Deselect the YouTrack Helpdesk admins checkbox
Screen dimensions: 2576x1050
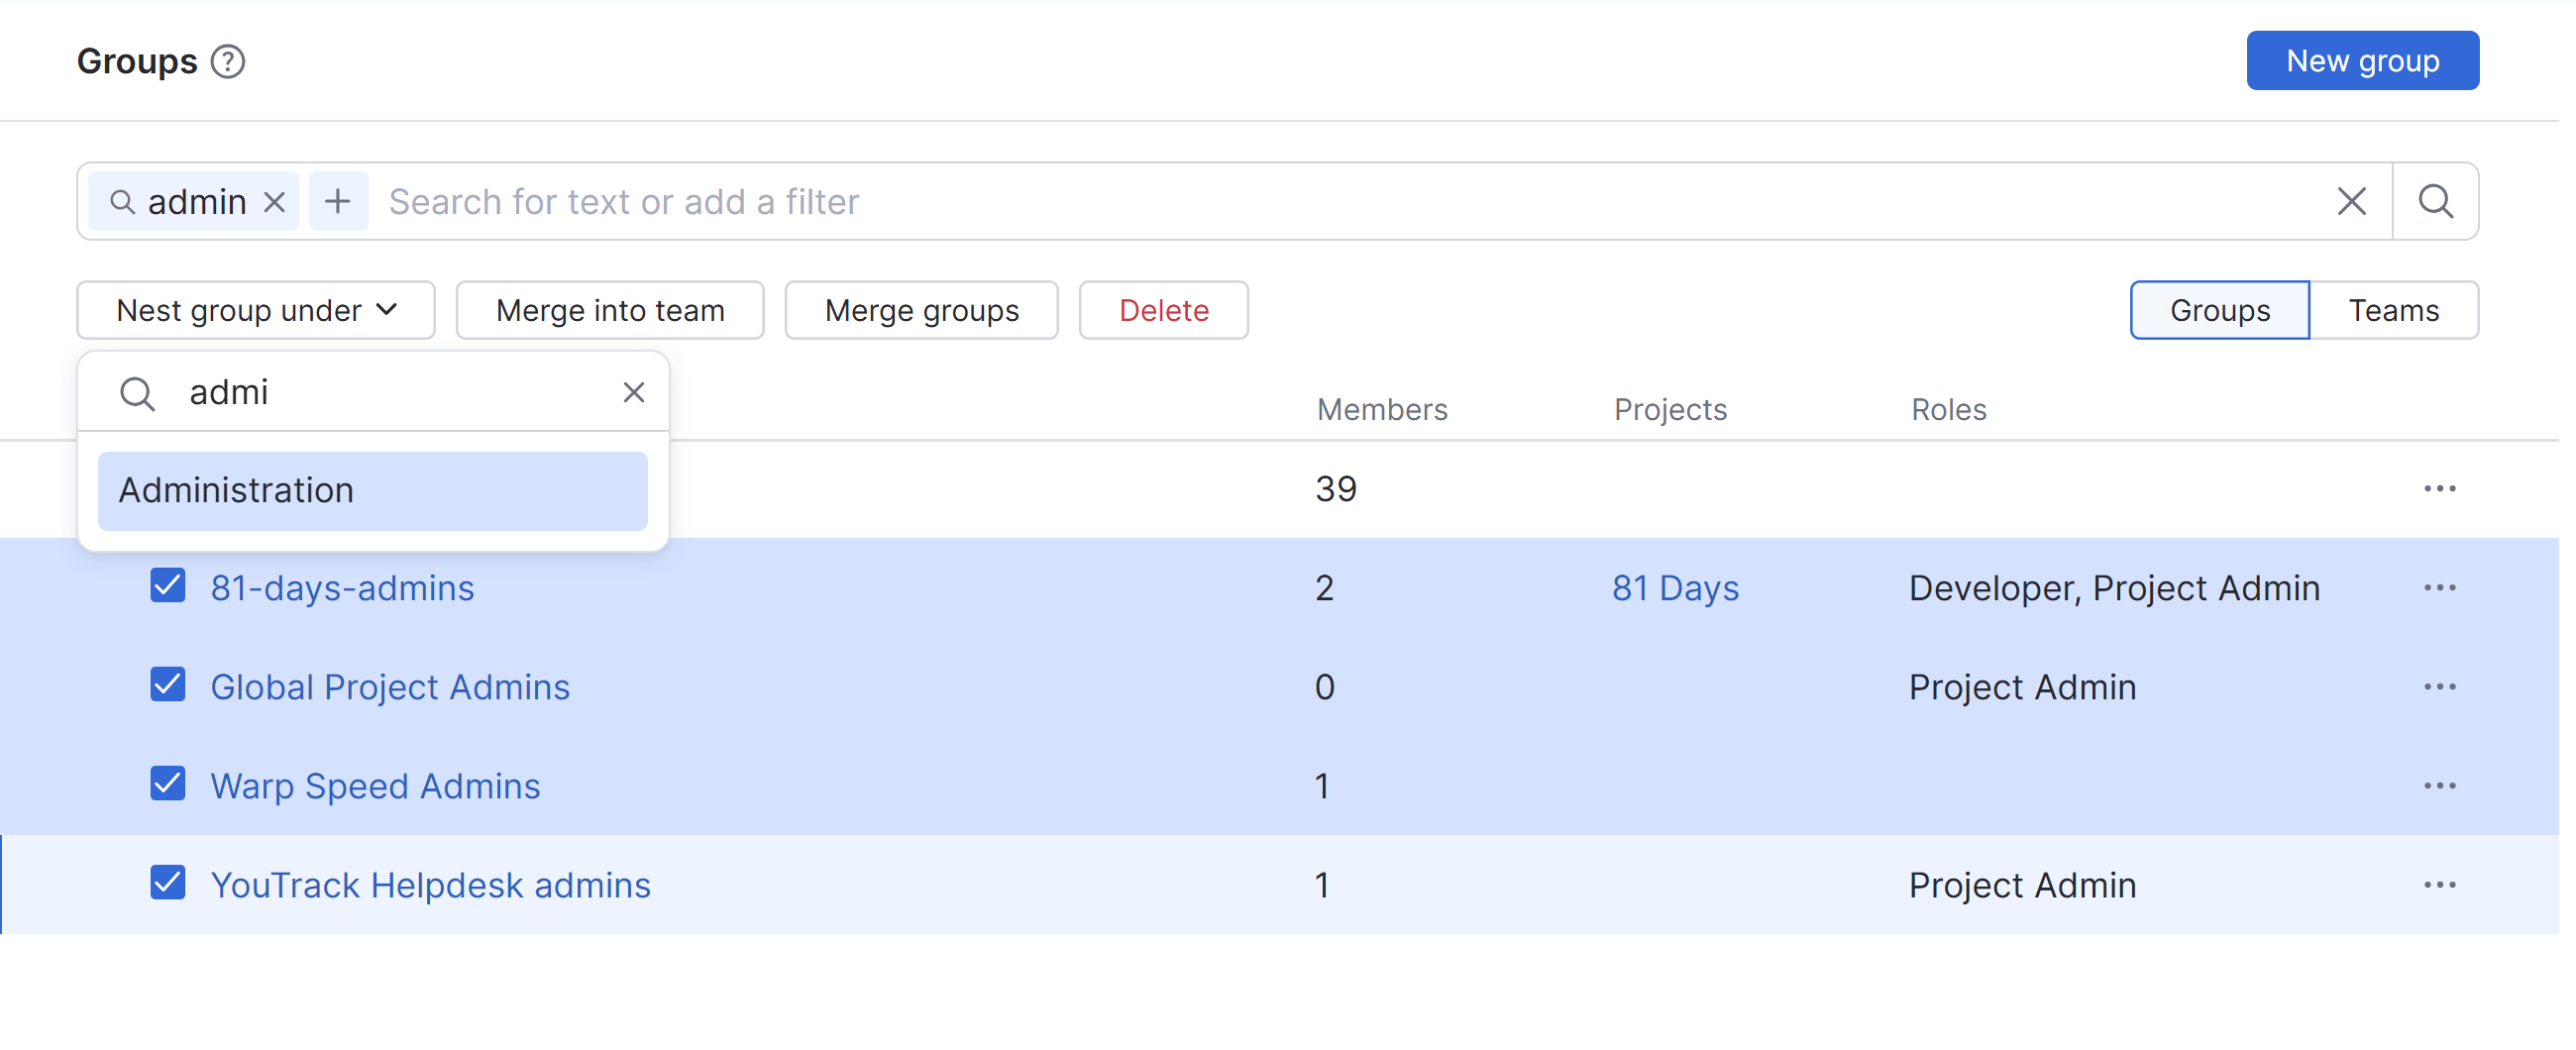168,883
